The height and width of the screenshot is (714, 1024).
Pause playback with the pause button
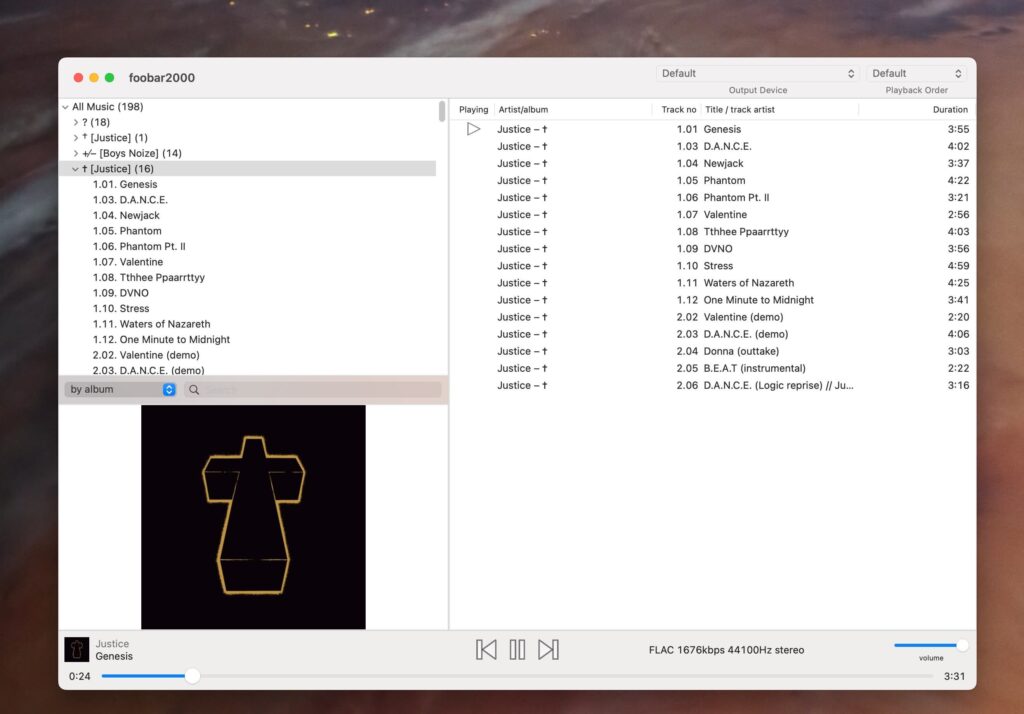[517, 649]
